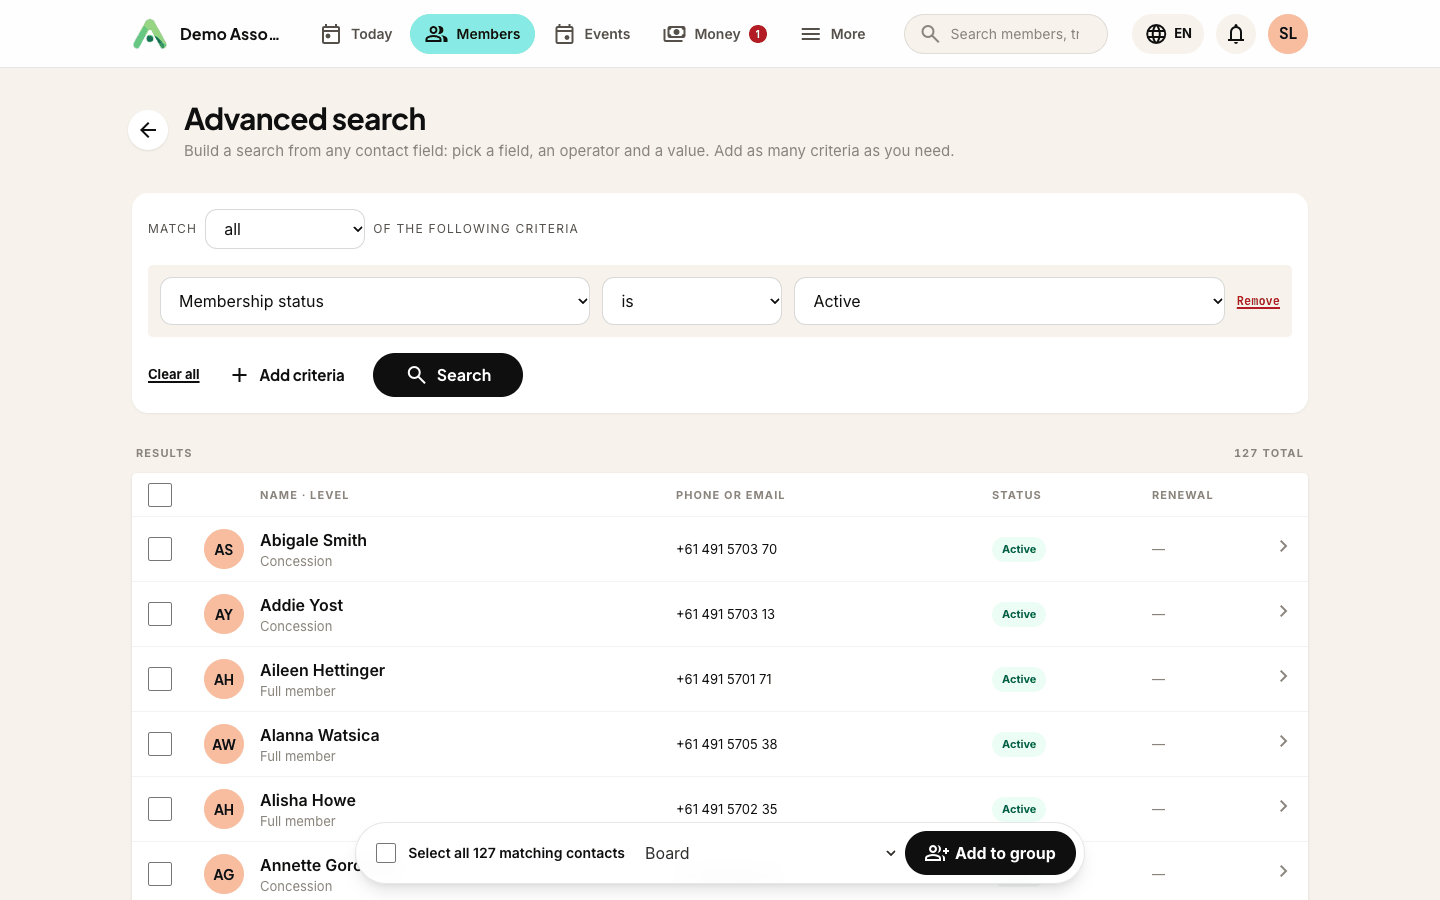Open the Match all dropdown

[x=285, y=229]
